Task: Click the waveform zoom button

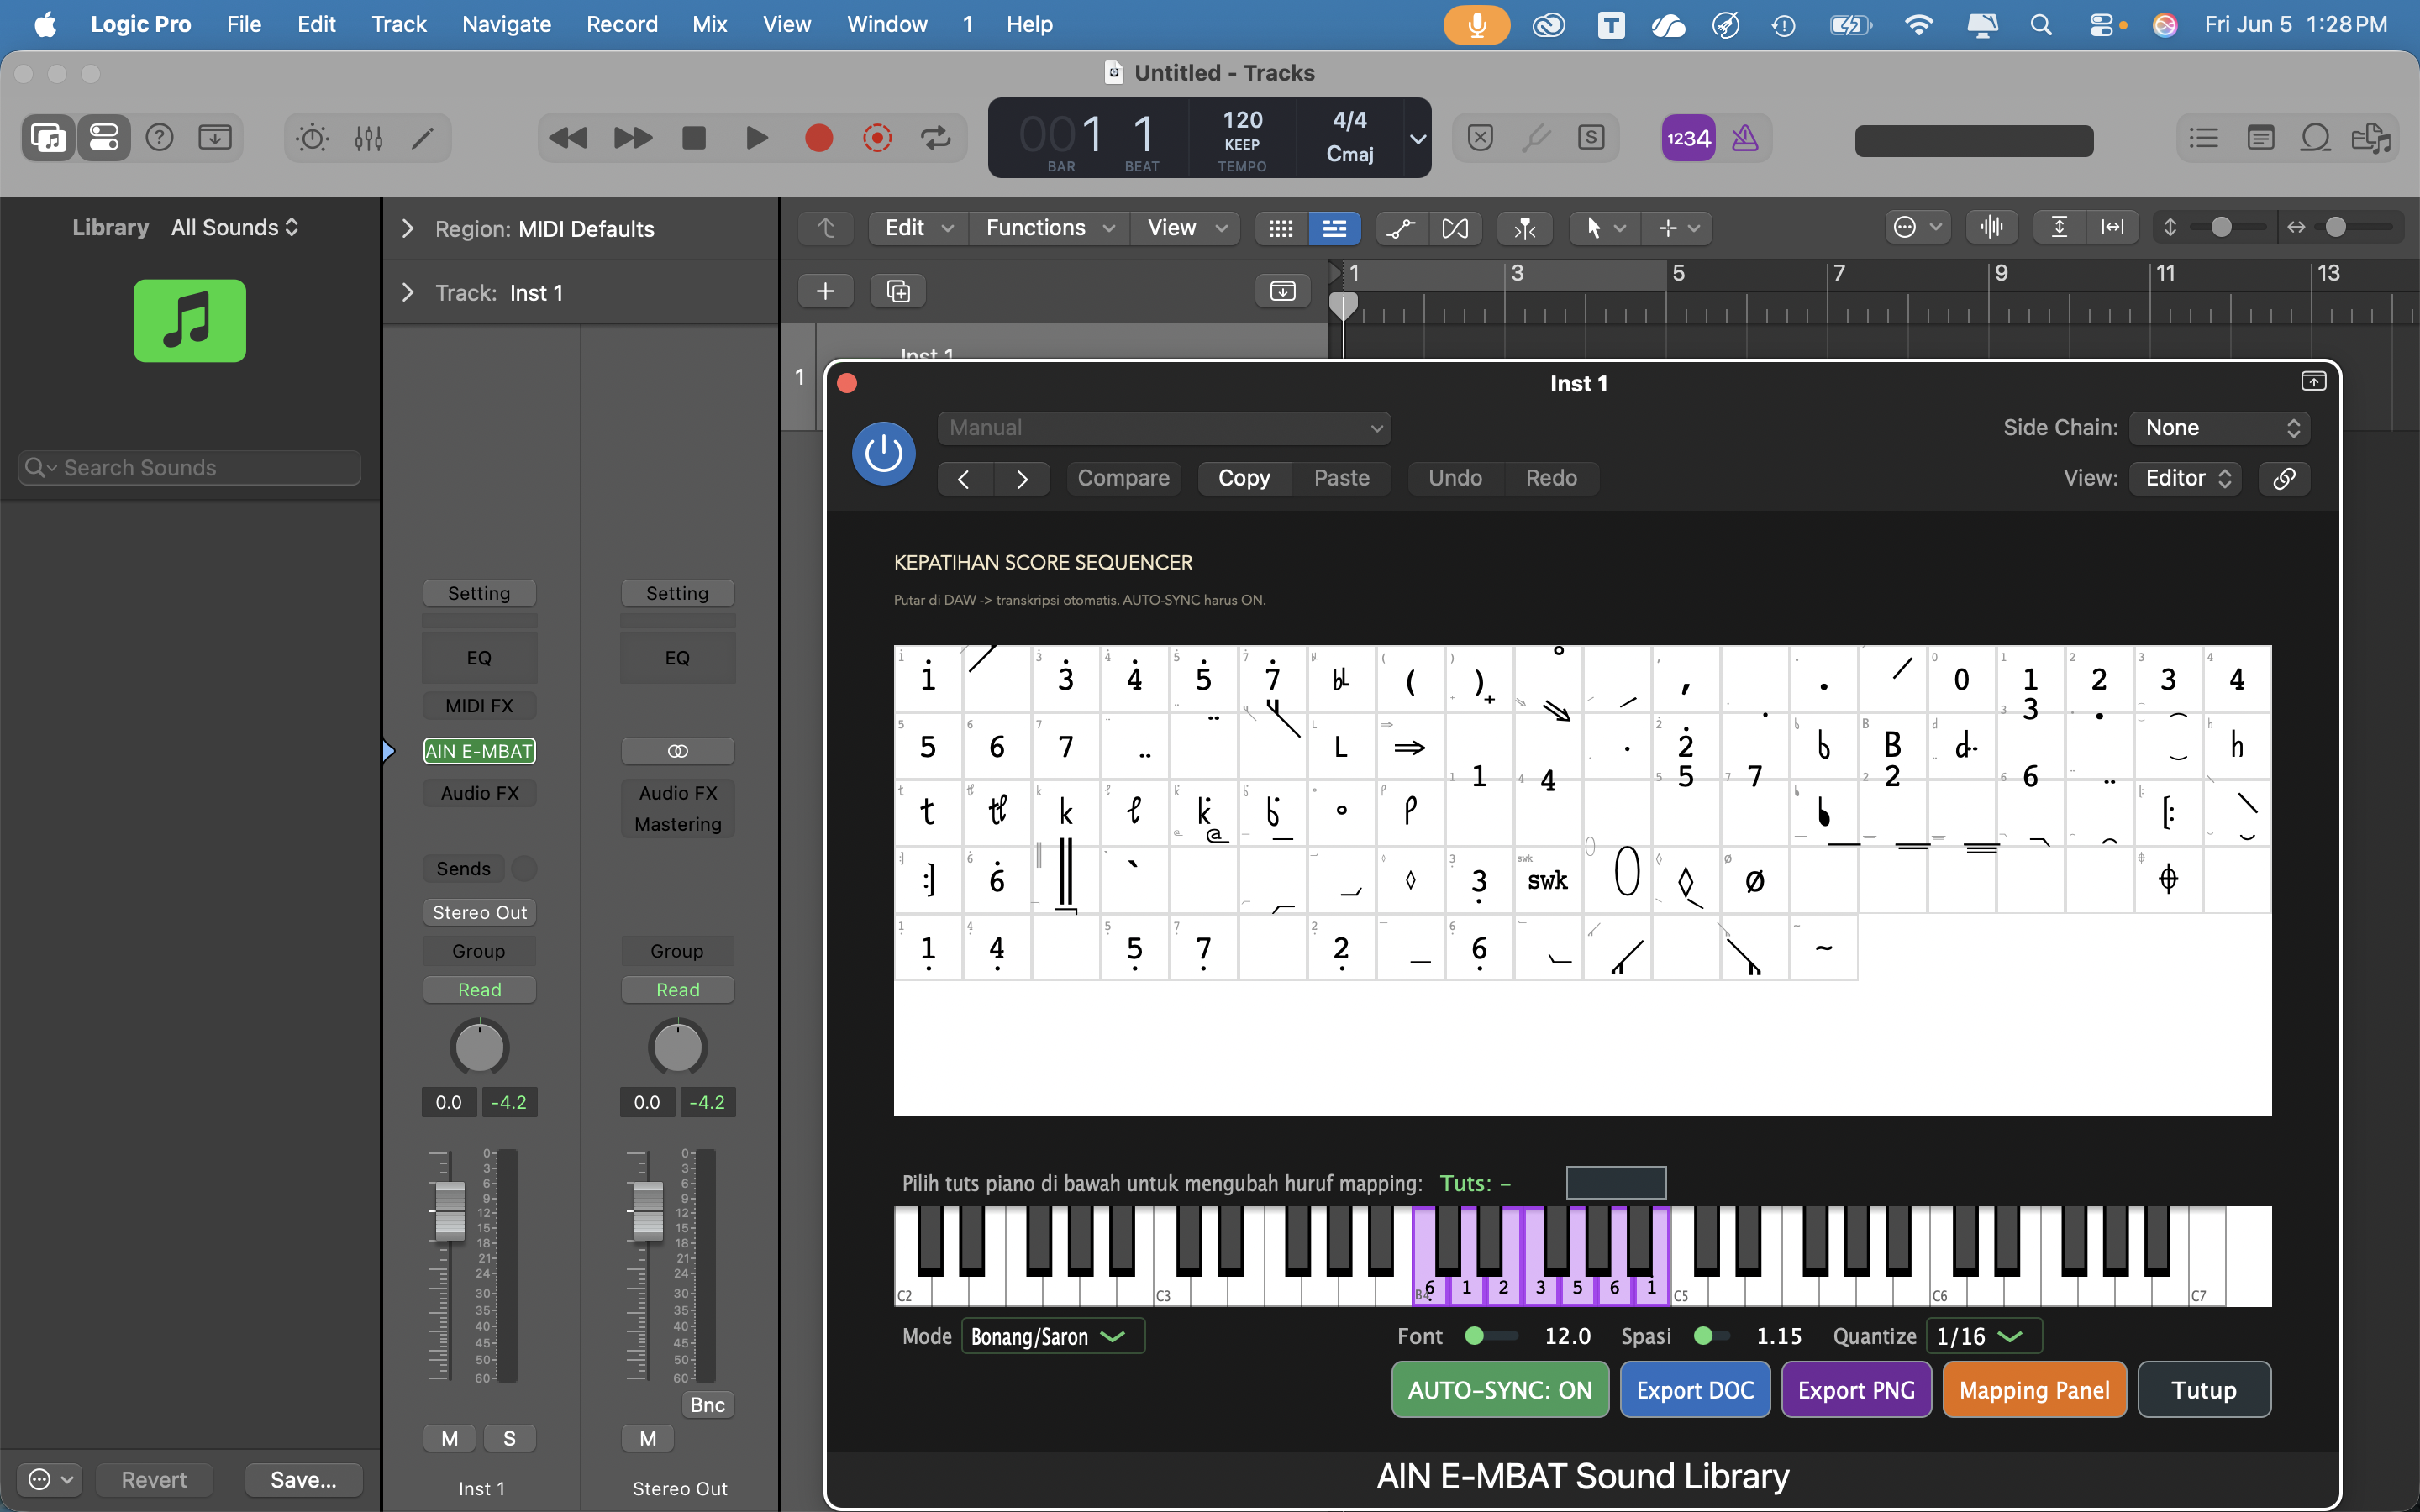Action: click(1992, 227)
